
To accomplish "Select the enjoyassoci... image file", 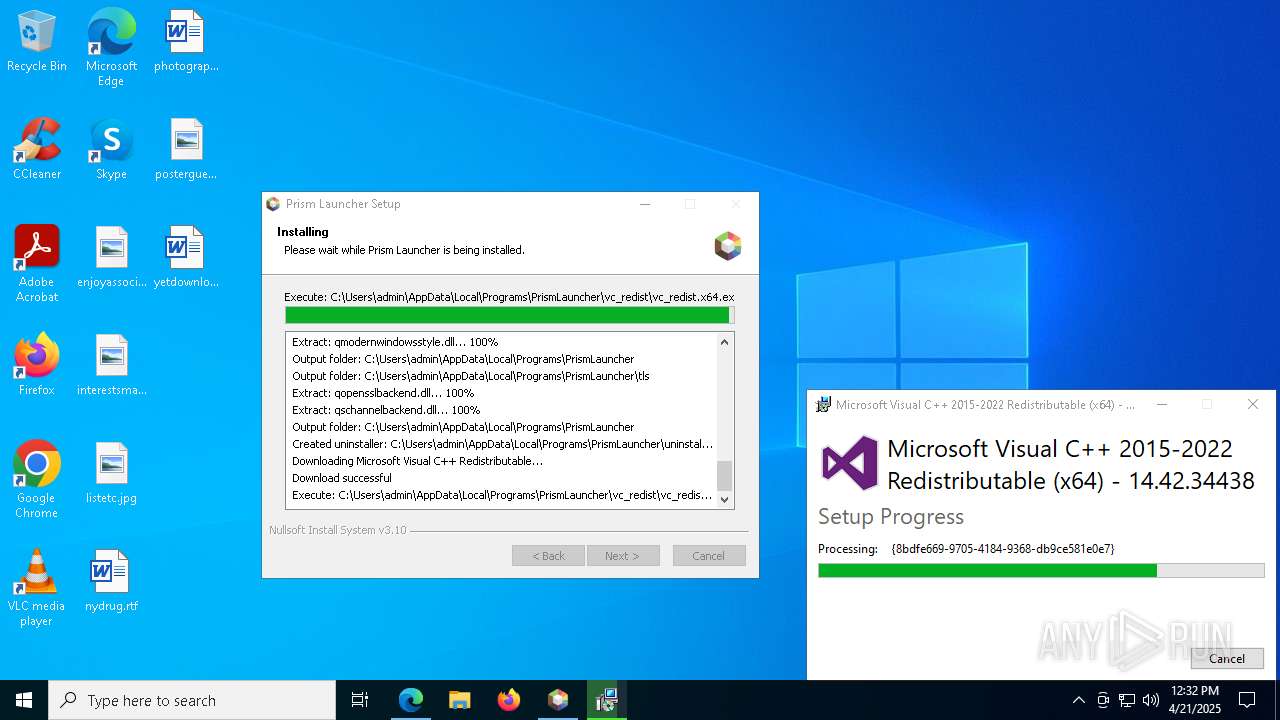I will point(111,257).
